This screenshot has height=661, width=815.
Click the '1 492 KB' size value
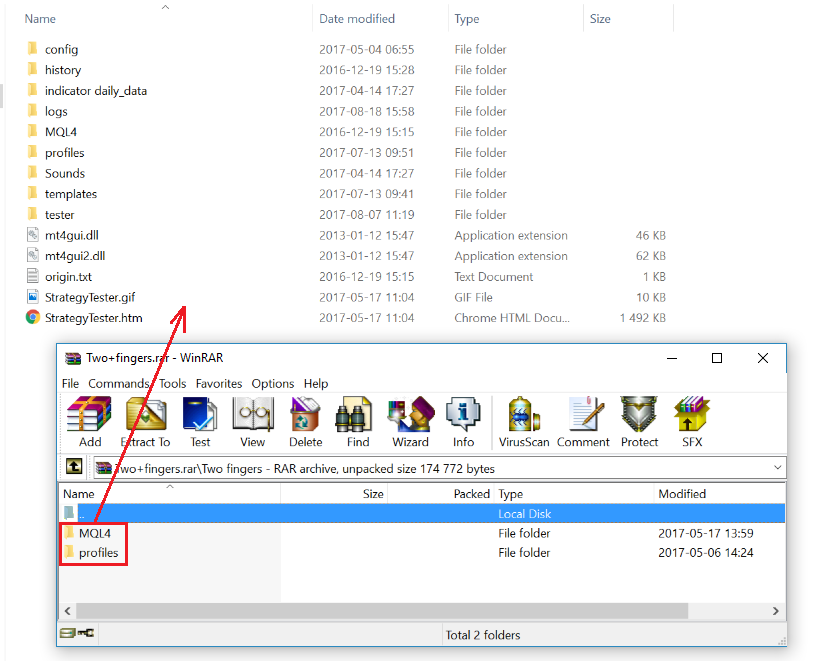(x=642, y=318)
